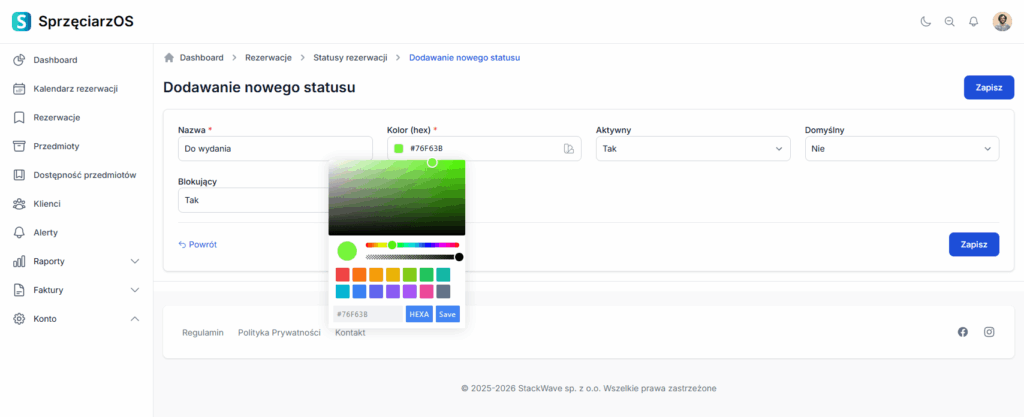
Task: Open the Aktywny dropdown
Action: click(692, 149)
